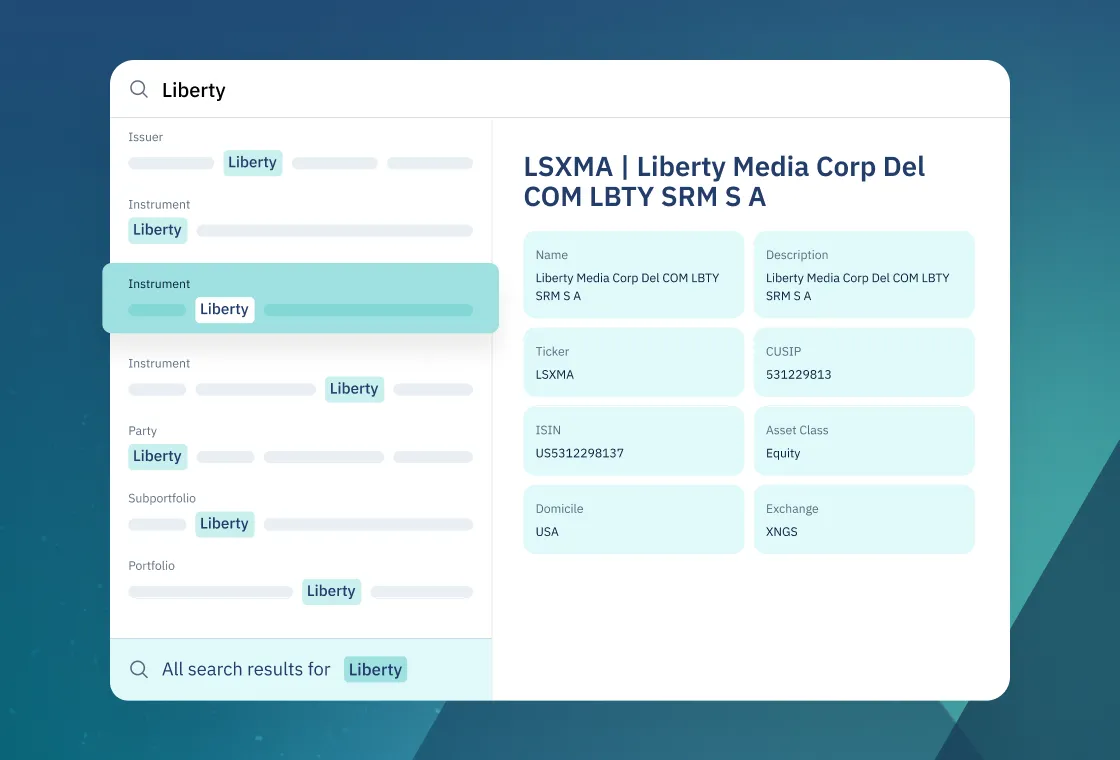The width and height of the screenshot is (1120, 760).
Task: Select the Subportfolio search result
Action: click(300, 514)
